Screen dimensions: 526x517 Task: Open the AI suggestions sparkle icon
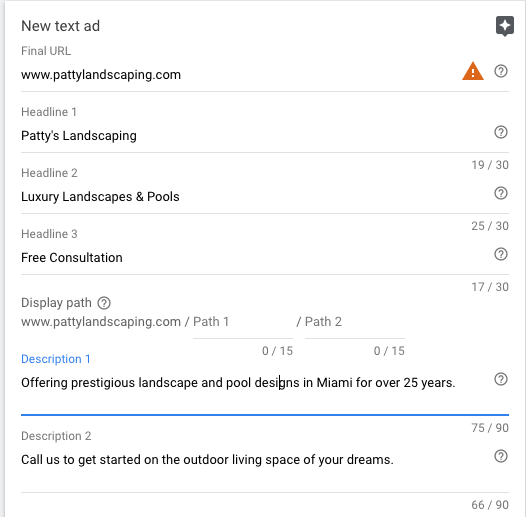[505, 26]
